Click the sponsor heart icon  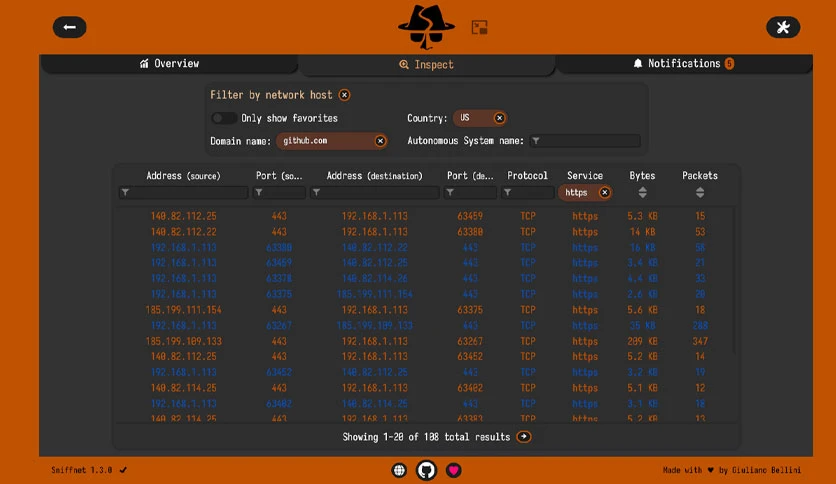[x=454, y=470]
